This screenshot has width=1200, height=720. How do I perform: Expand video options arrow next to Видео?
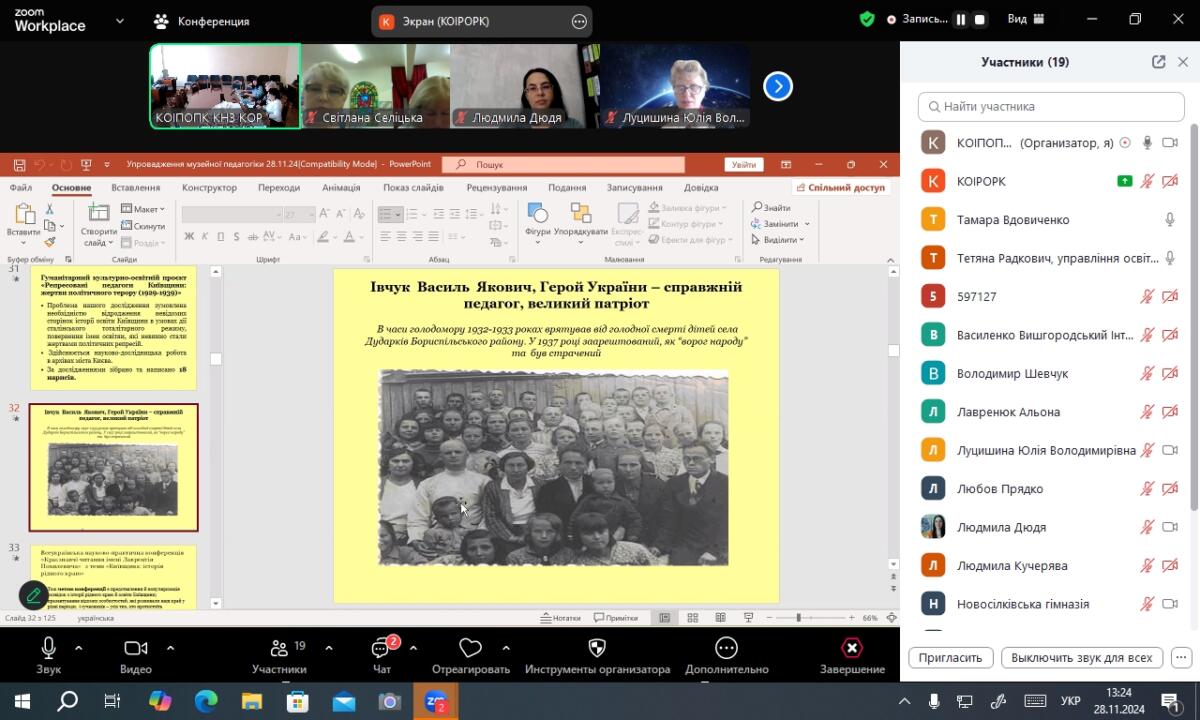(x=170, y=647)
